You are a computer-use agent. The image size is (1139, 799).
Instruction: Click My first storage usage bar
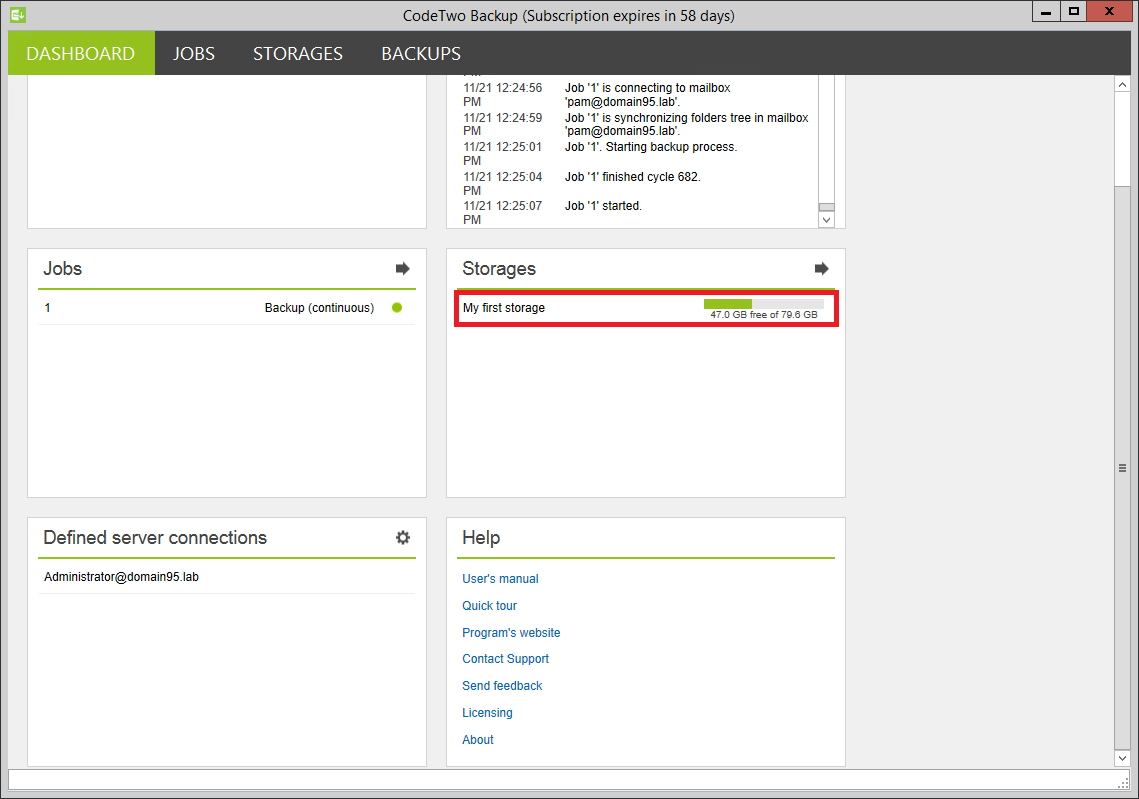point(763,304)
